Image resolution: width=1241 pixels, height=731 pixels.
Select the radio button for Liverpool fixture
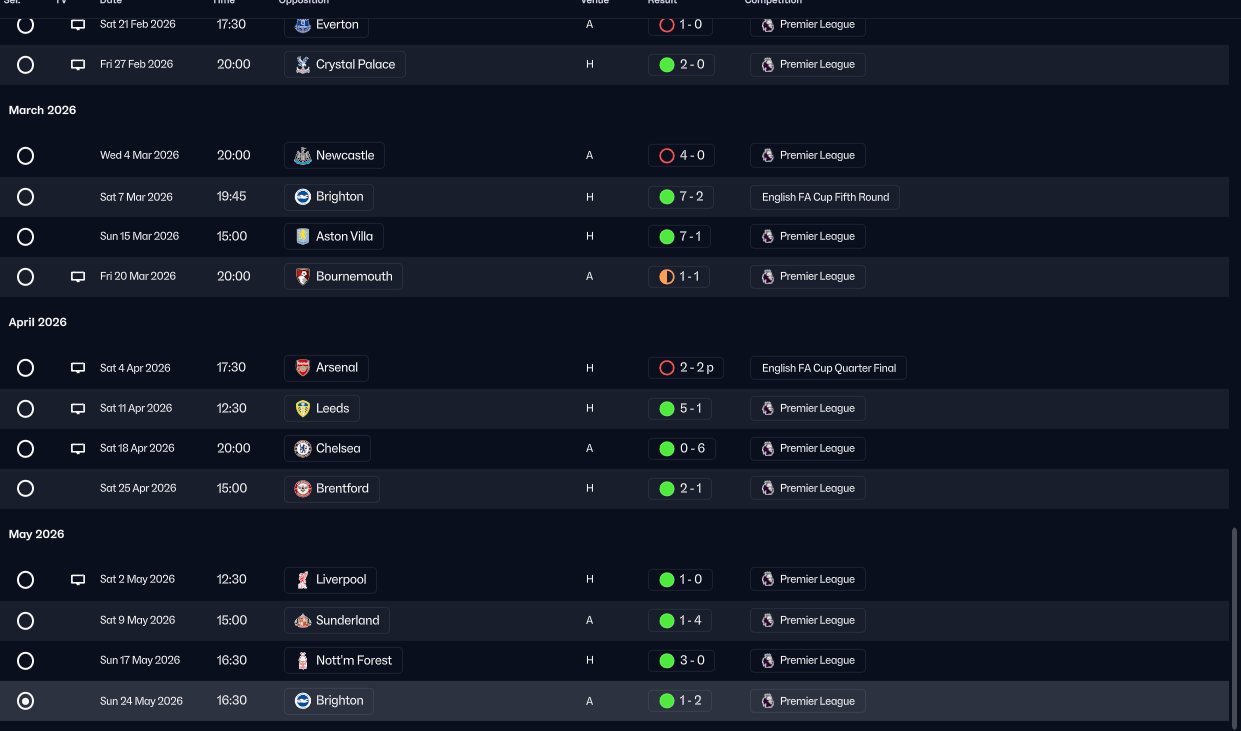click(x=26, y=580)
